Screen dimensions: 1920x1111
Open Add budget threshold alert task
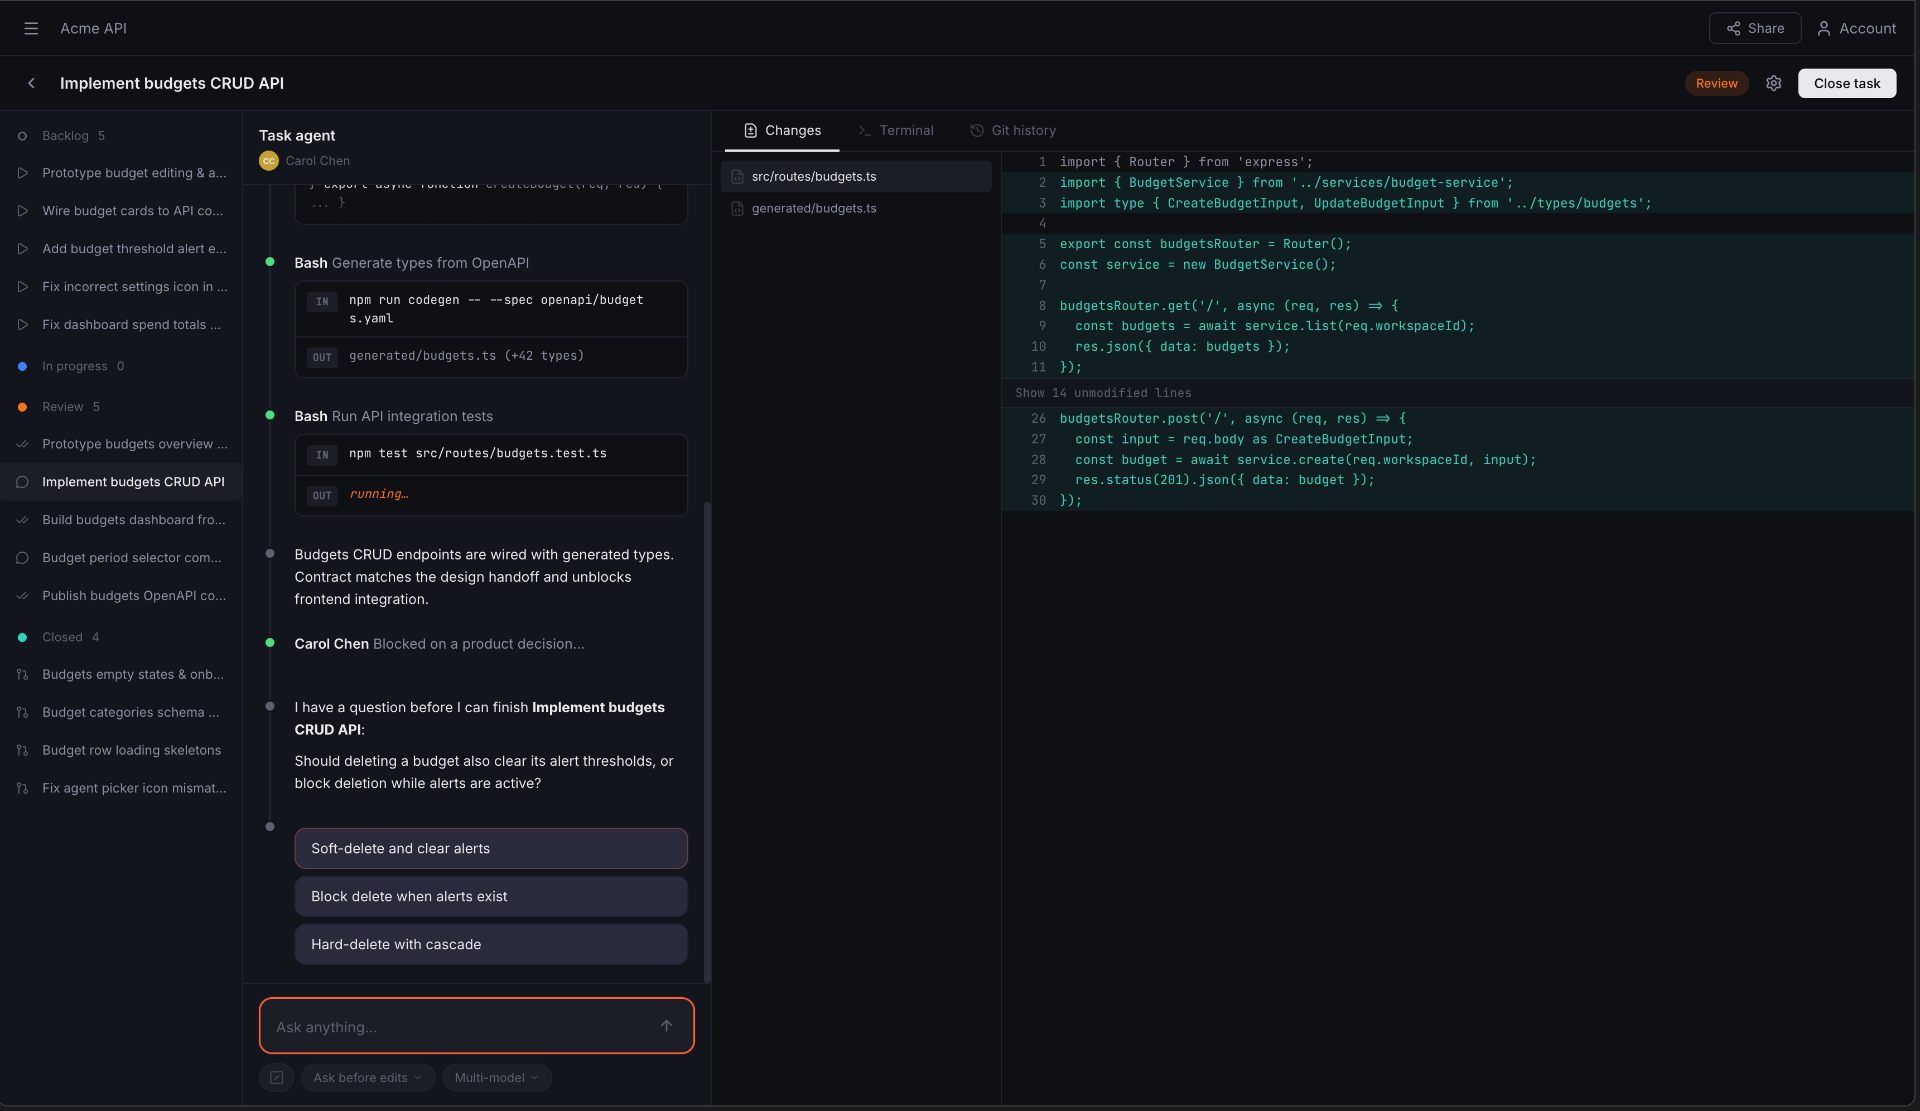pos(121,249)
